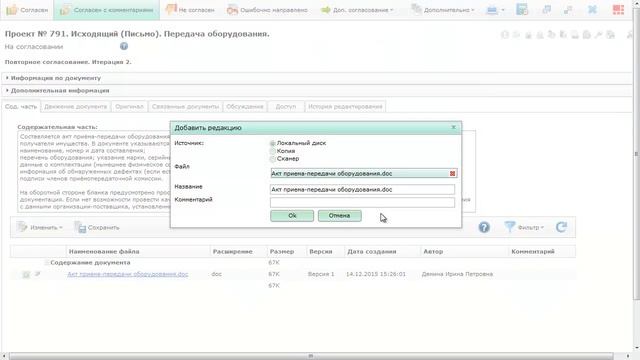The height and width of the screenshot is (360, 640).
Task: Click the Версия 1 cell
Action: pos(321,274)
